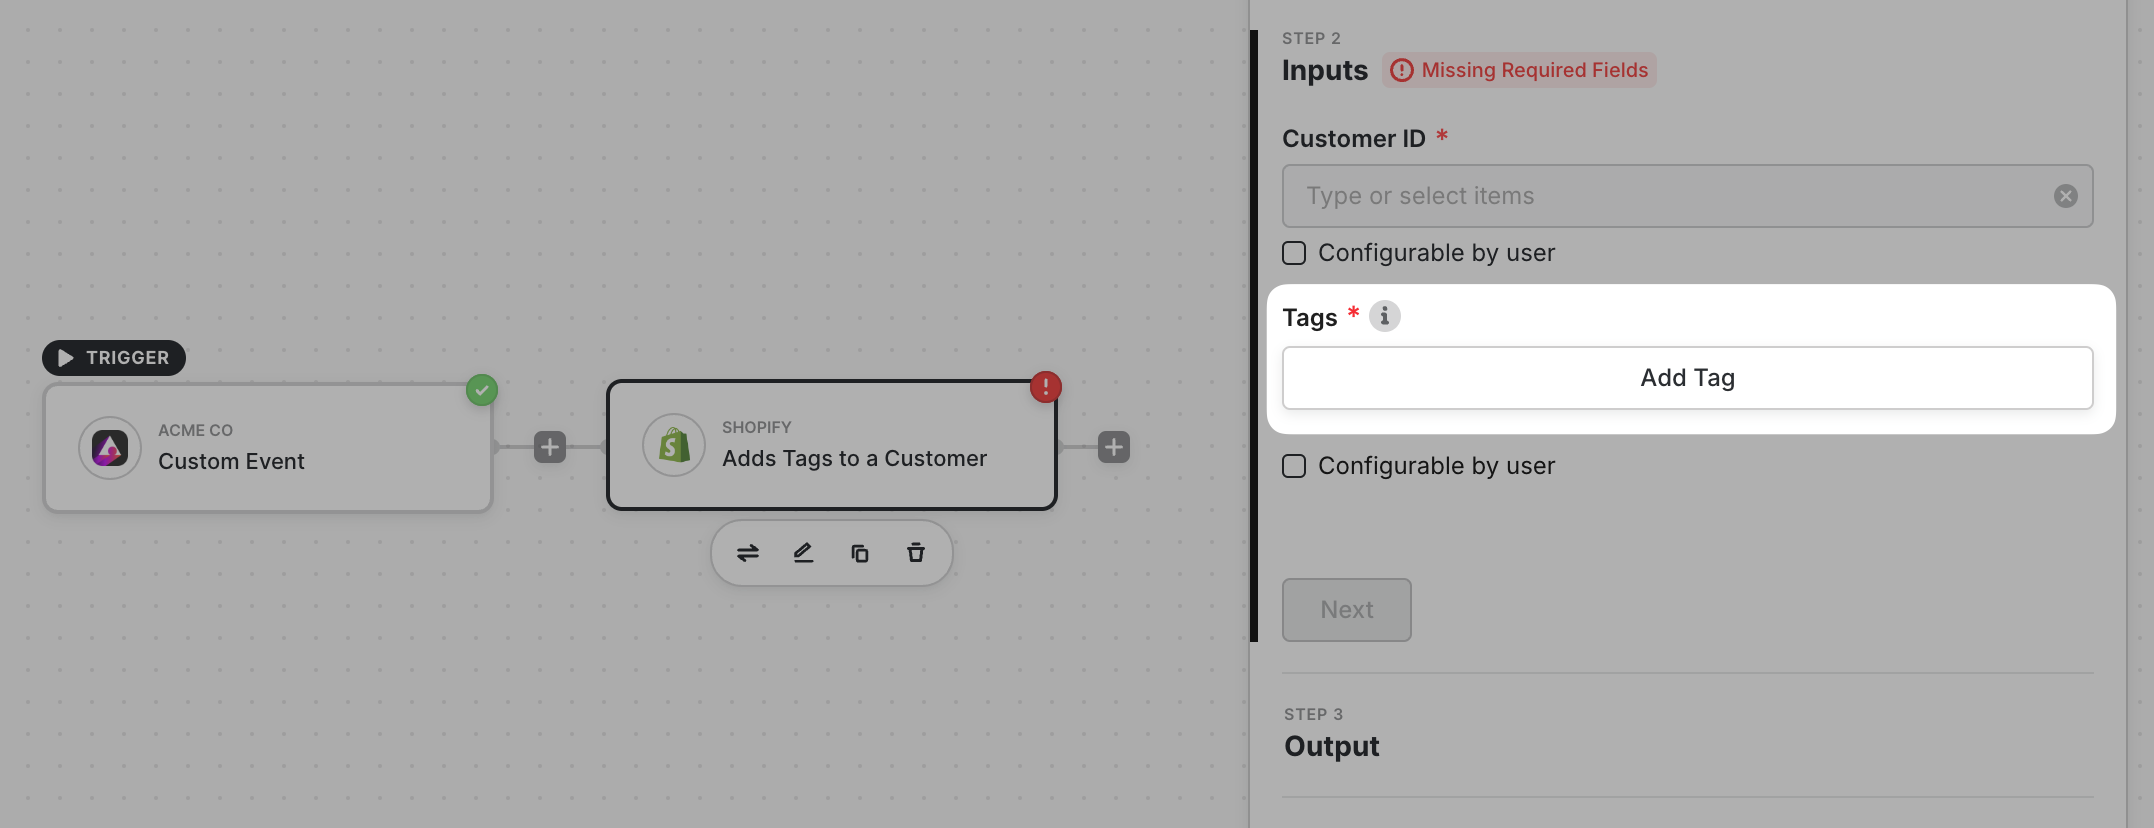Add a step between trigger and Shopify
2154x828 pixels.
(550, 447)
